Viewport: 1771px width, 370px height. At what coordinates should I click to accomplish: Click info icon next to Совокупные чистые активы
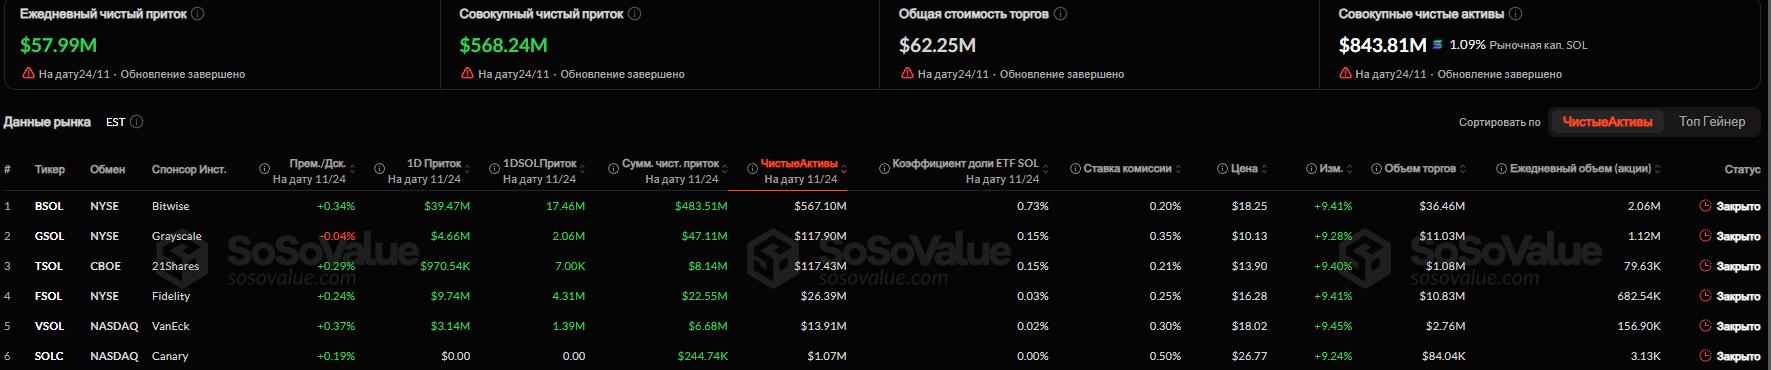click(1516, 14)
